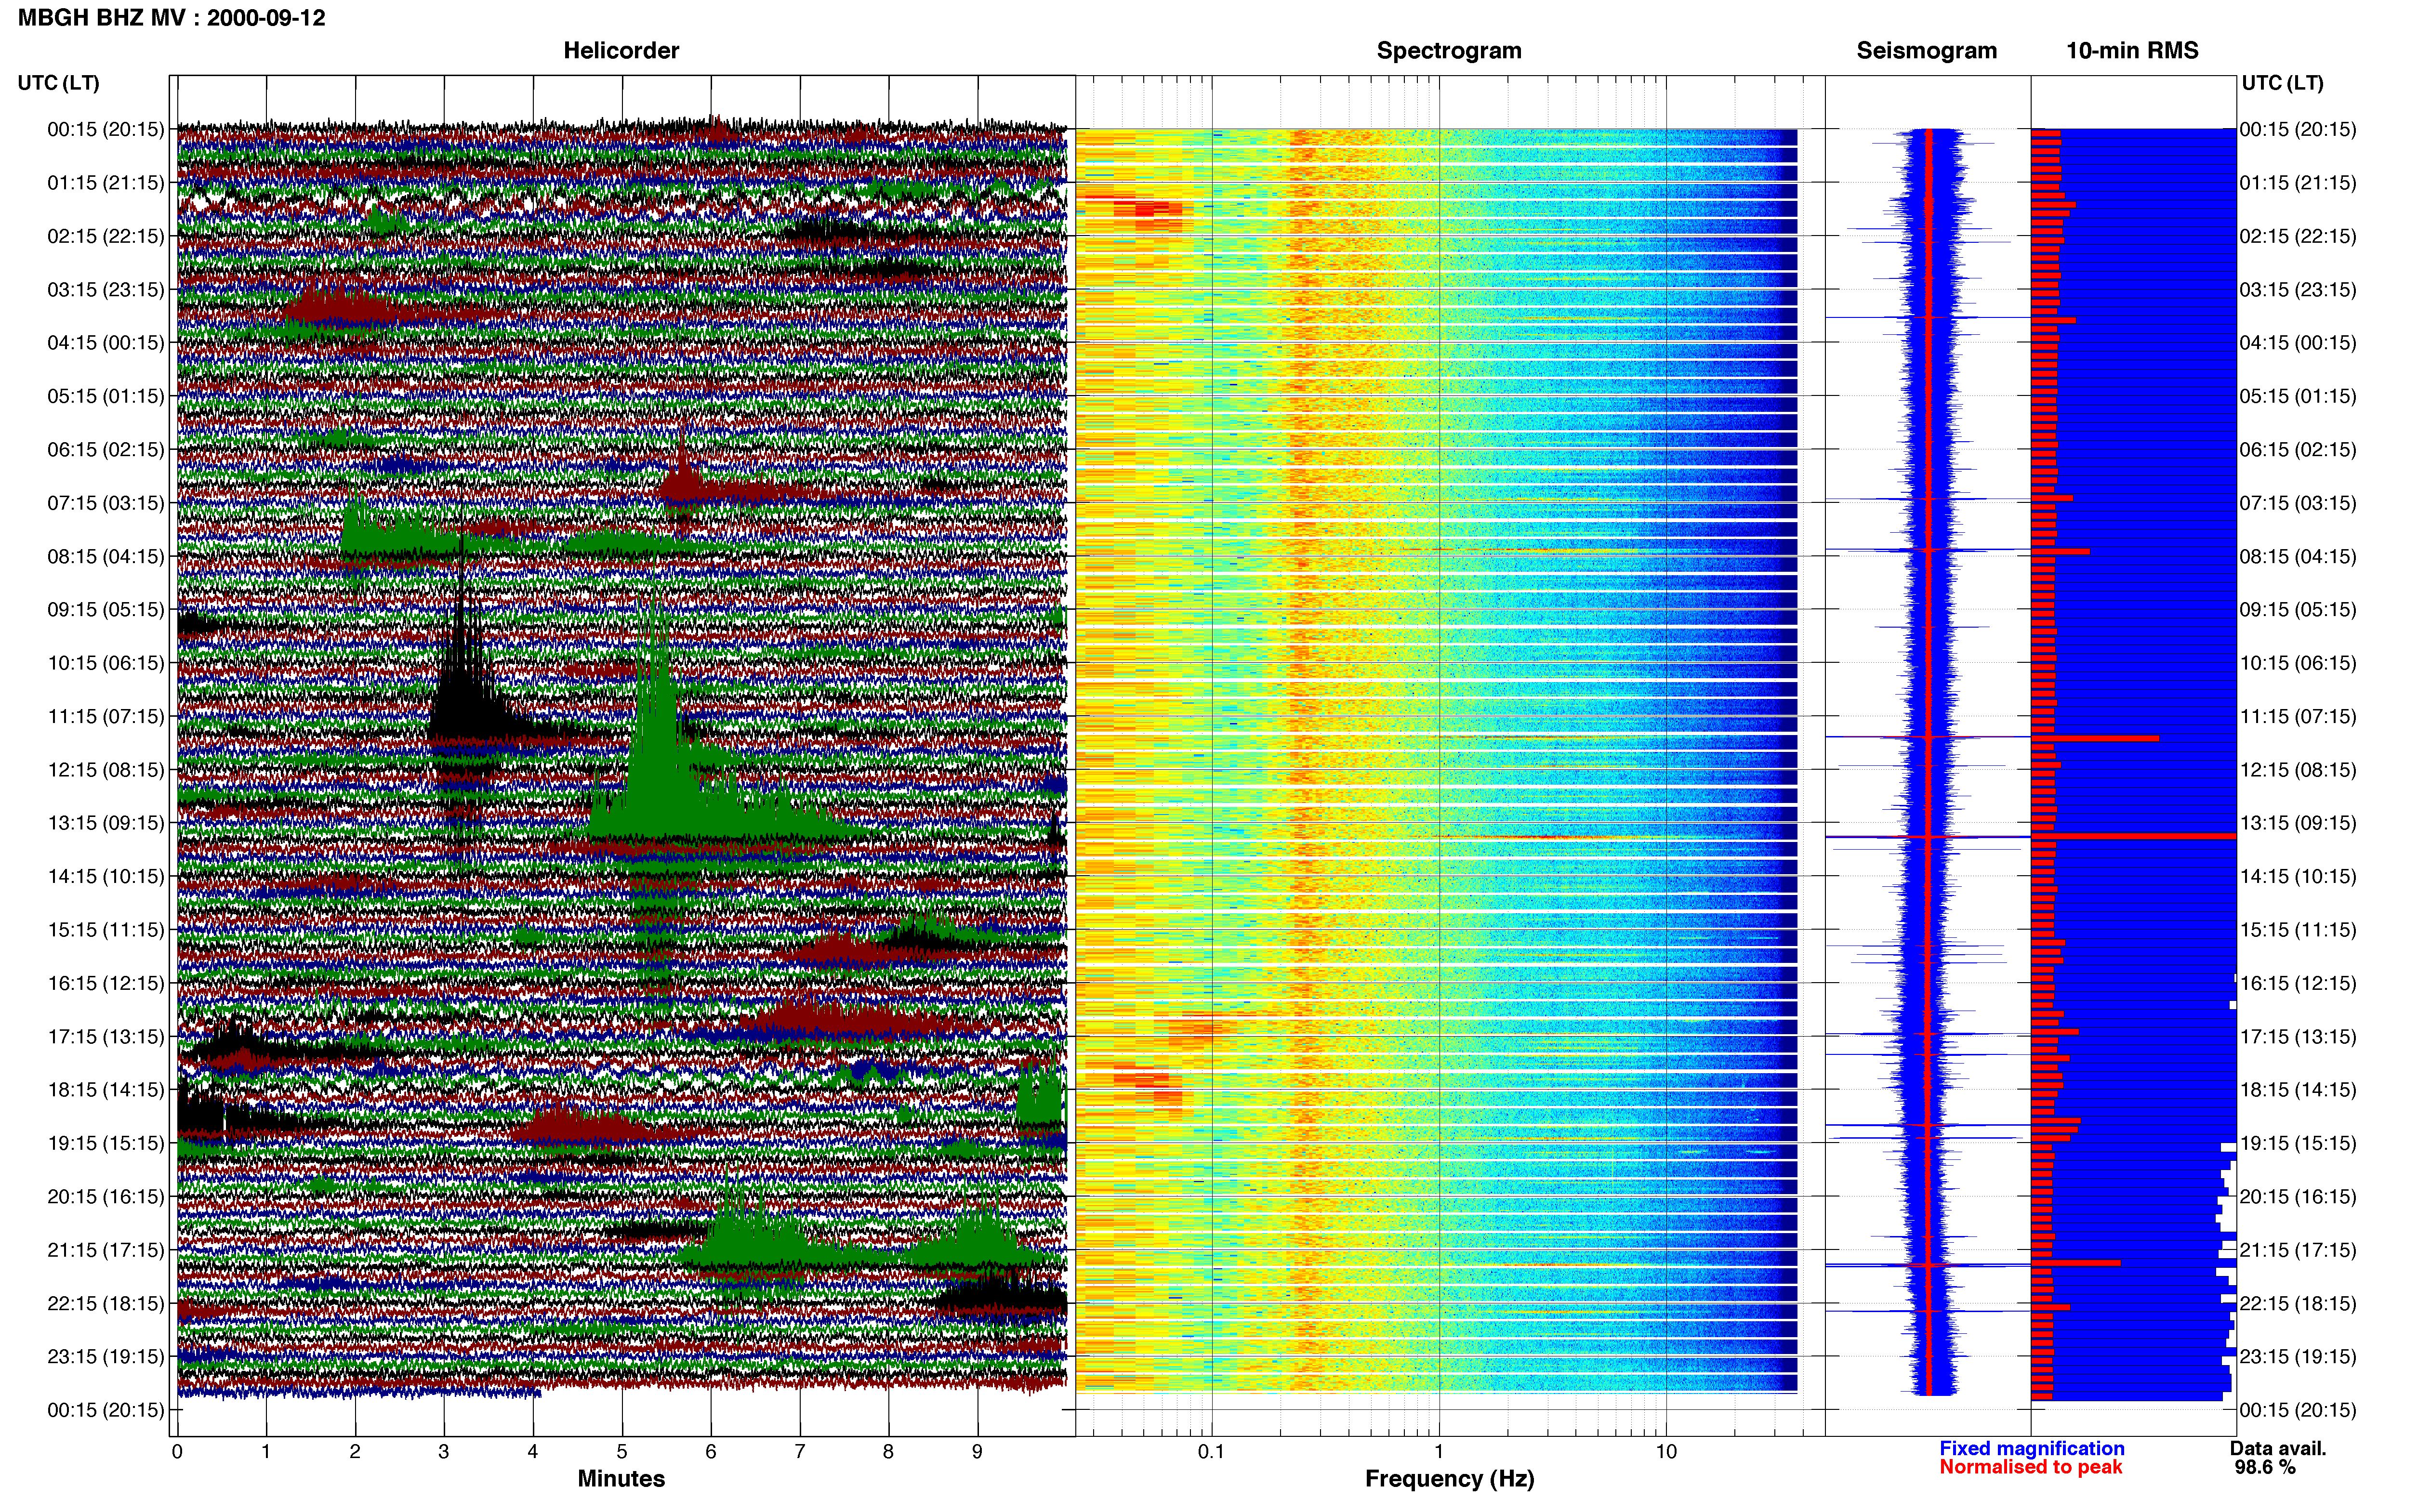Click the '9' tick on Minutes axis
2418x1512 pixels.
pos(977,1451)
